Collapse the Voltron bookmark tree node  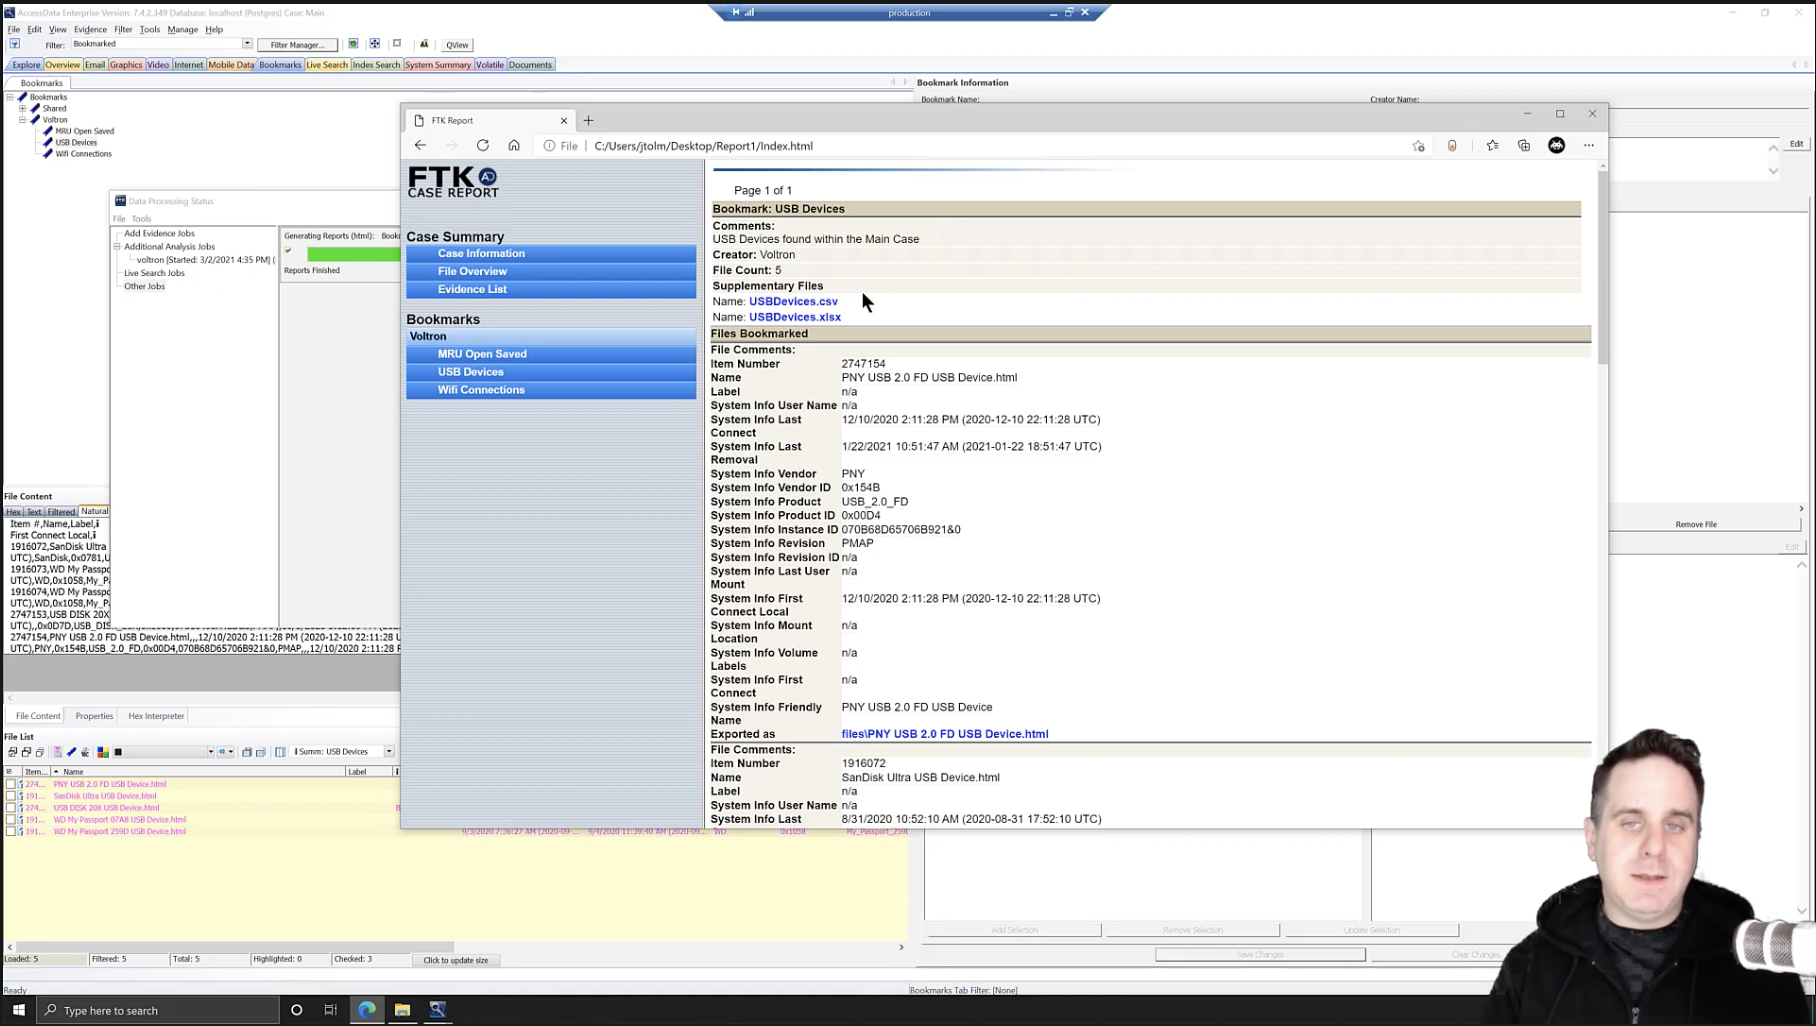[22, 119]
